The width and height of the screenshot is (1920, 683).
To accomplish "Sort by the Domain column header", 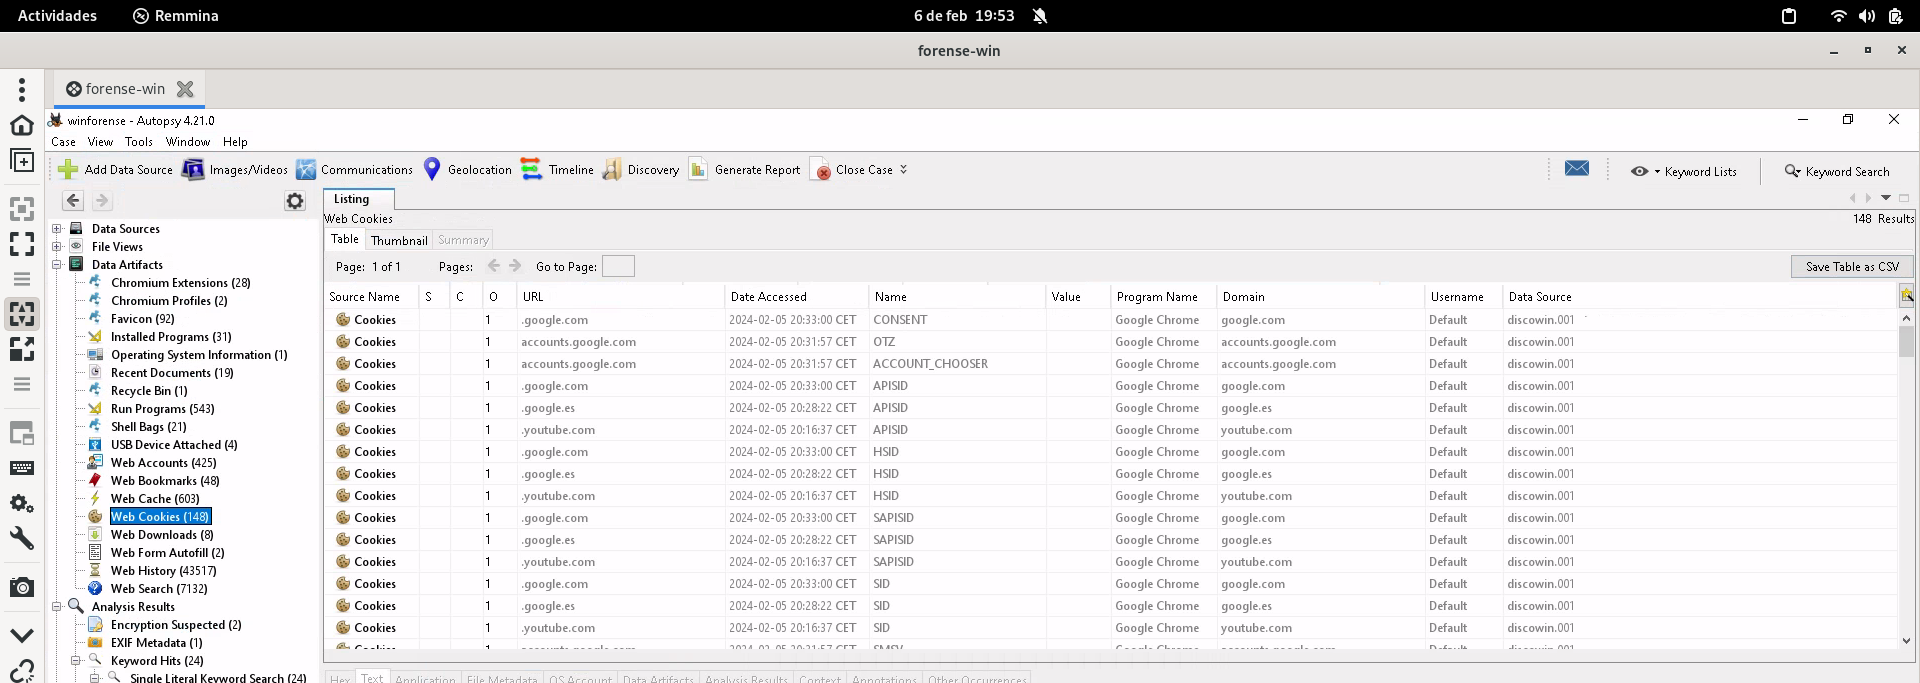I will pyautogui.click(x=1320, y=297).
